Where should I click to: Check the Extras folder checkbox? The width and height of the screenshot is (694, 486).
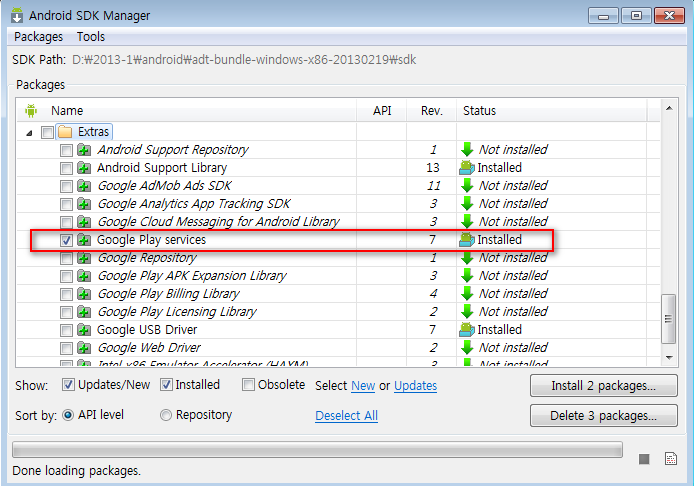tap(47, 132)
